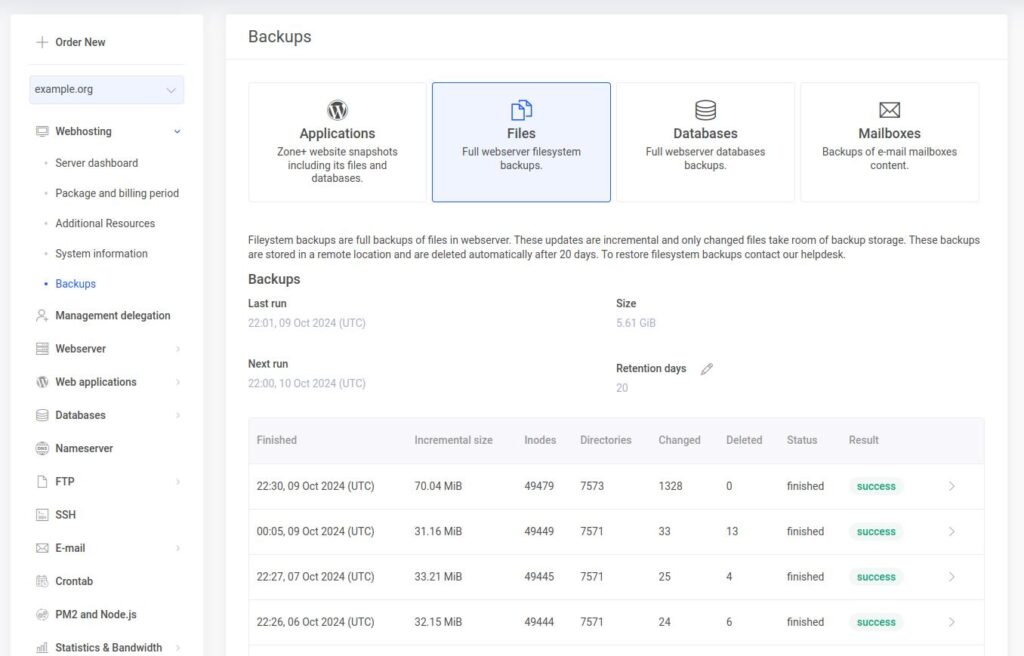This screenshot has height=656, width=1024.
Task: Click the database stack icon on Databases card
Action: 705,110
